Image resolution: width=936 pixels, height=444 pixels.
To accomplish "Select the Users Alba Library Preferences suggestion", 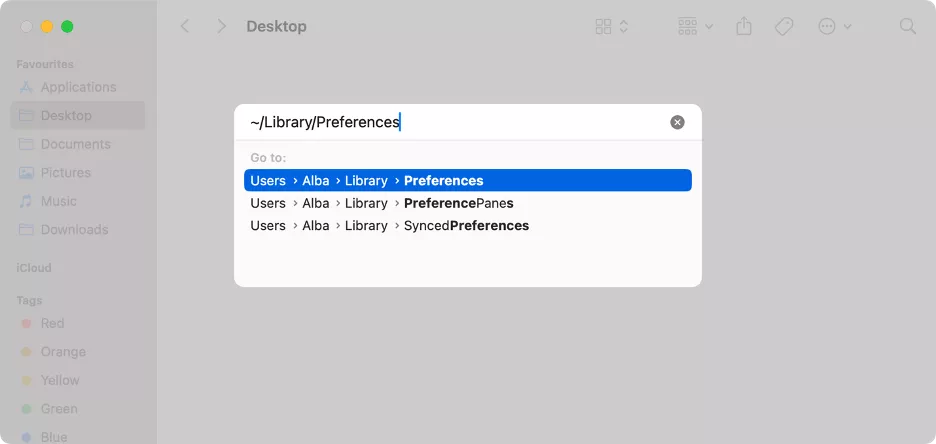I will (467, 180).
